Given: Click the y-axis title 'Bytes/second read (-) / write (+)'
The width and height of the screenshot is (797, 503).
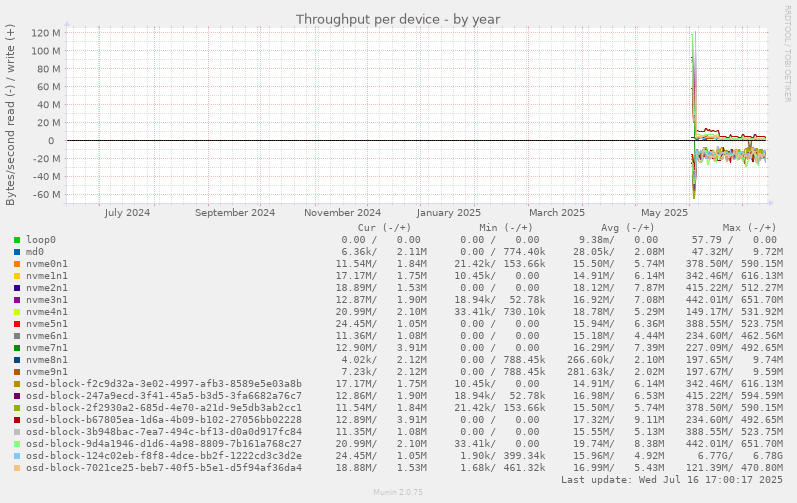Looking at the screenshot, I should click(x=10, y=115).
